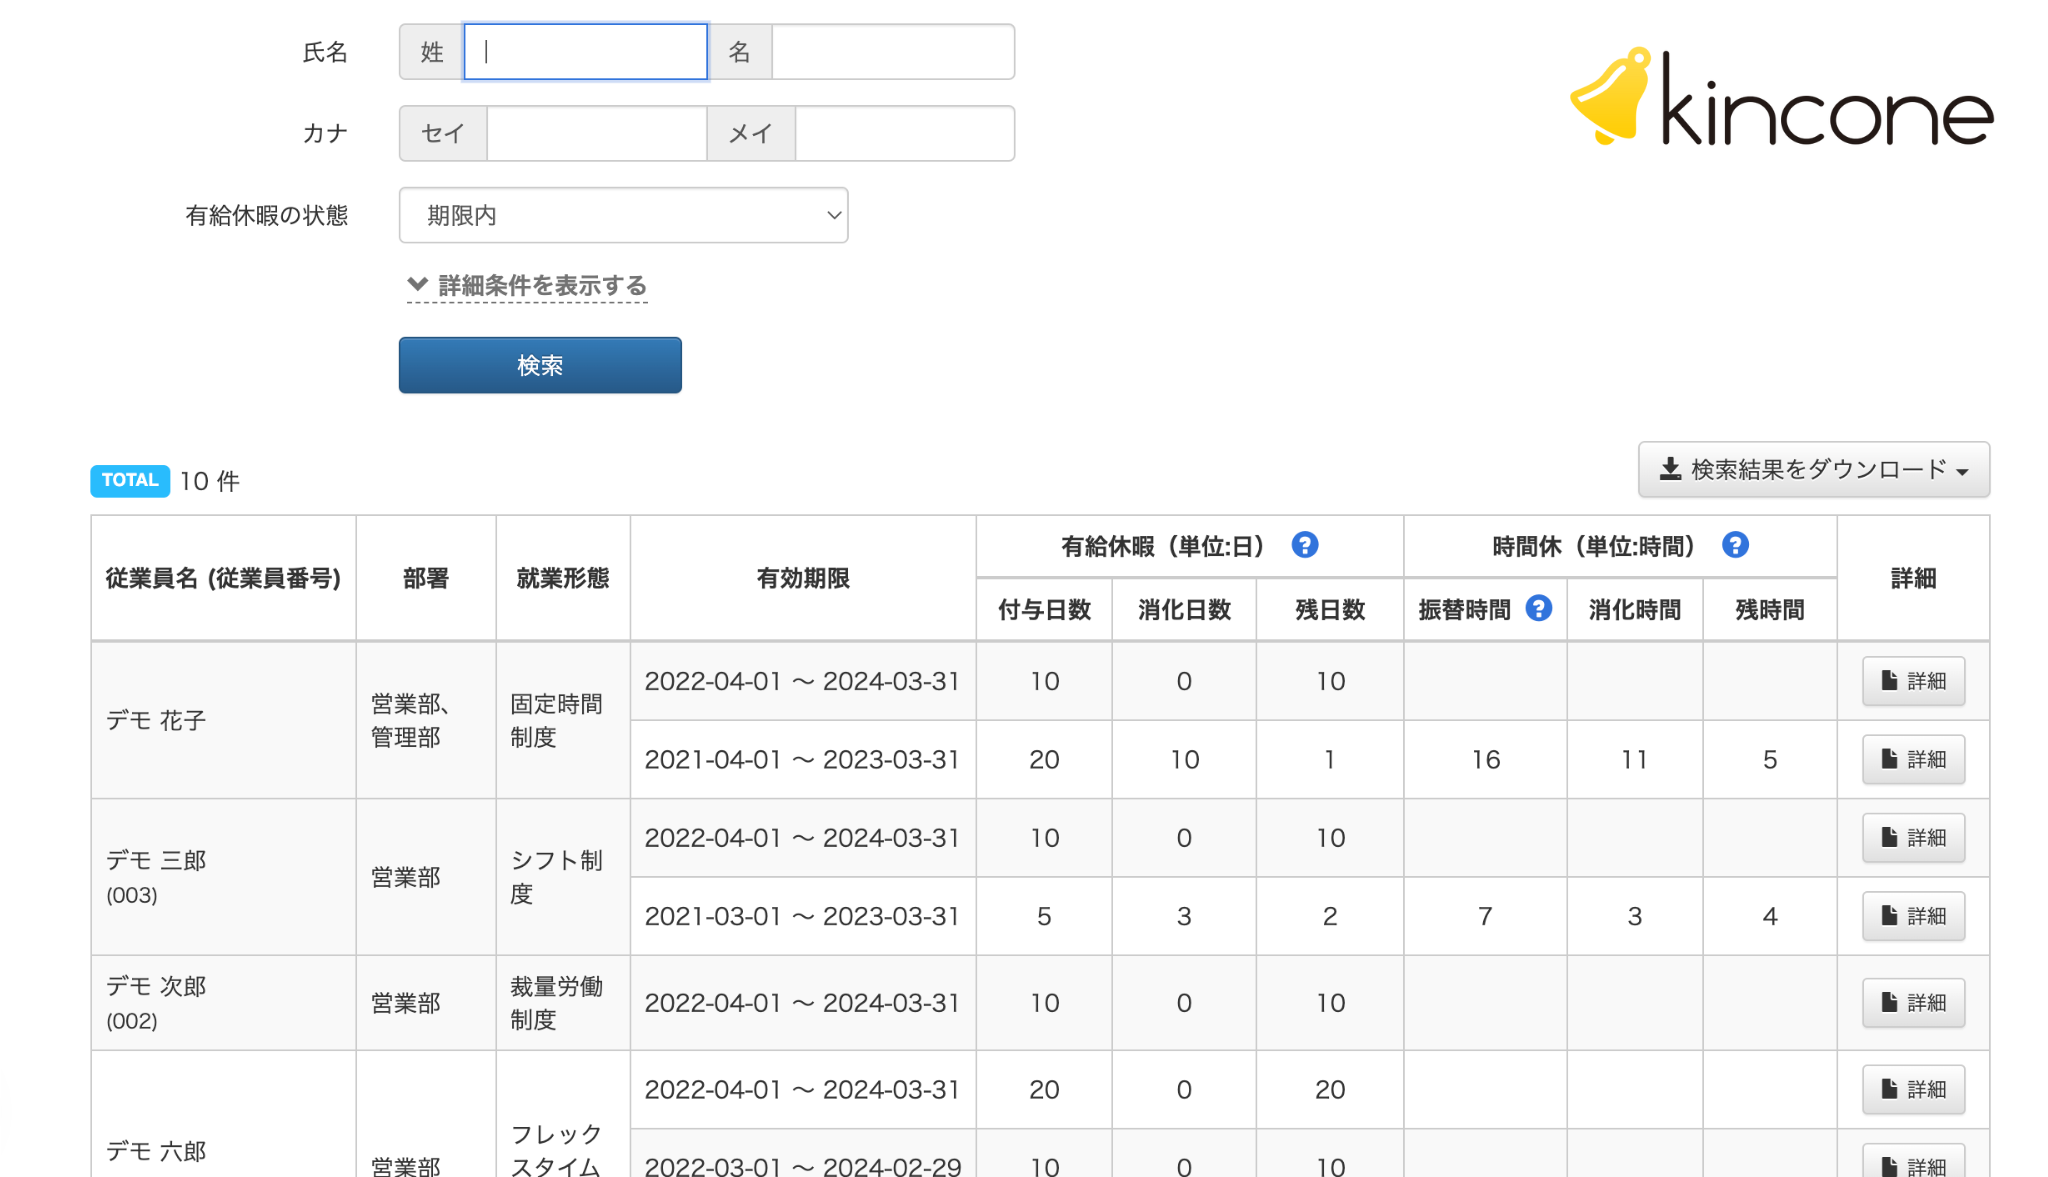Screen dimensions: 2048x1177
Task: Click the kincone bell logo
Action: [x=1610, y=98]
